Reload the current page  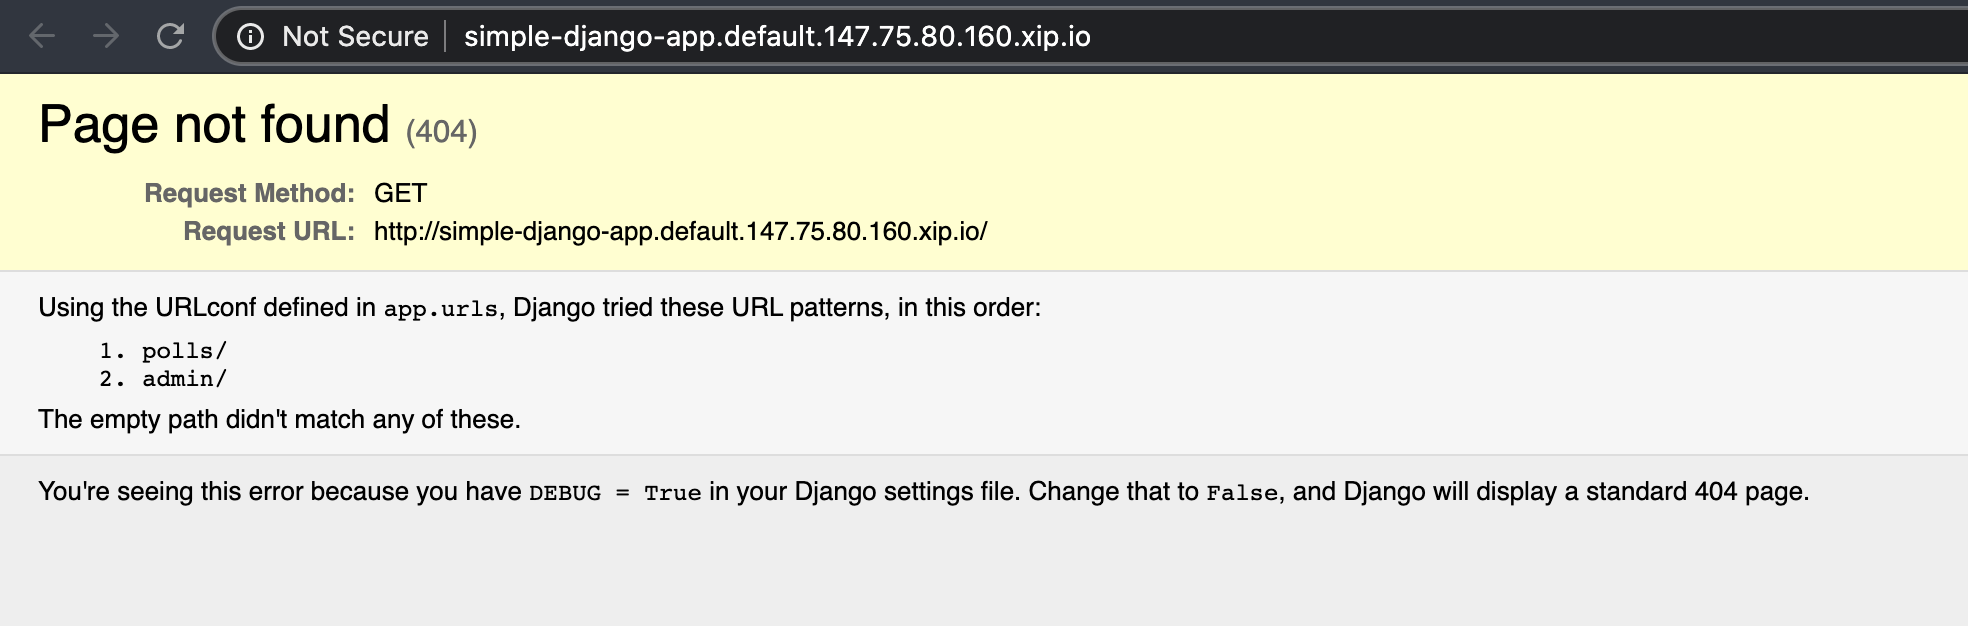pyautogui.click(x=171, y=37)
